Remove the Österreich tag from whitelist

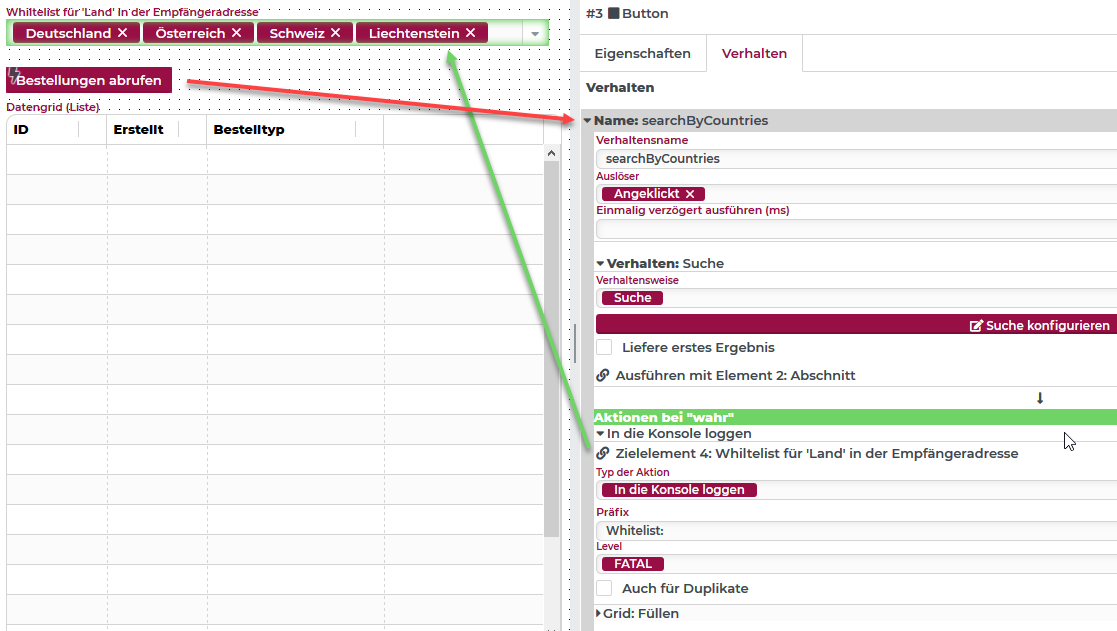click(236, 33)
